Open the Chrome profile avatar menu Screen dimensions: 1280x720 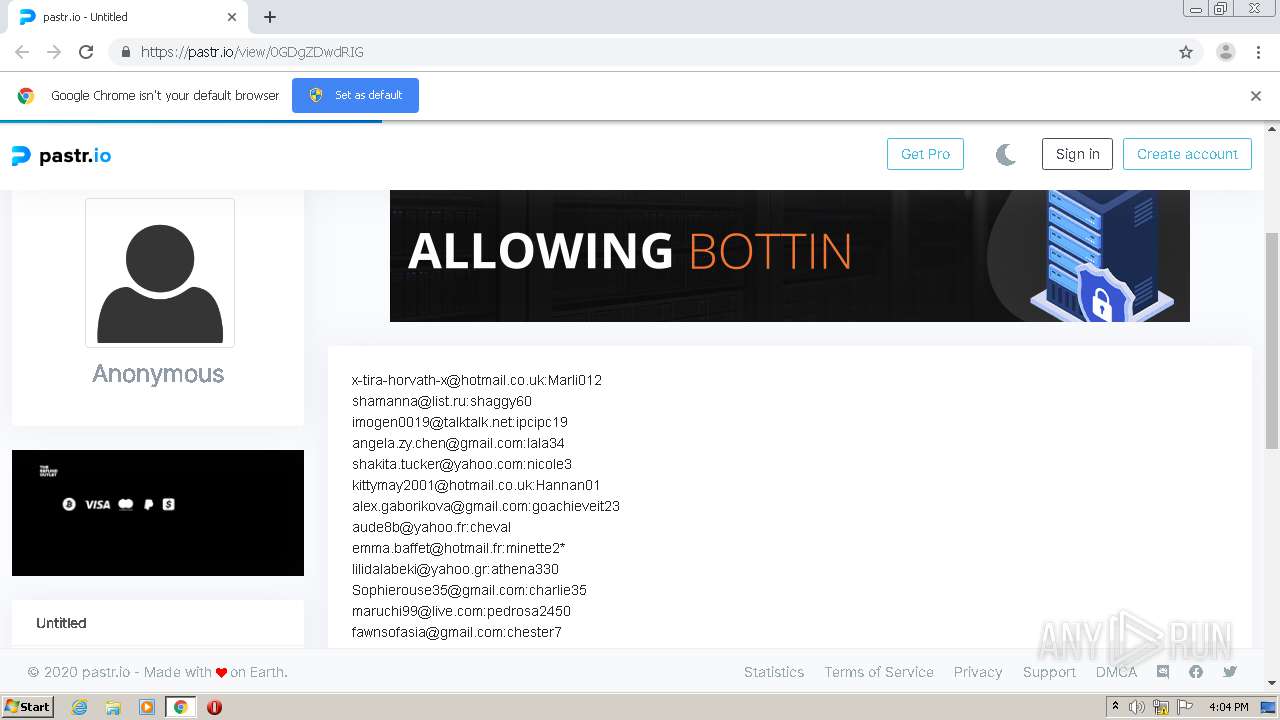point(1226,52)
